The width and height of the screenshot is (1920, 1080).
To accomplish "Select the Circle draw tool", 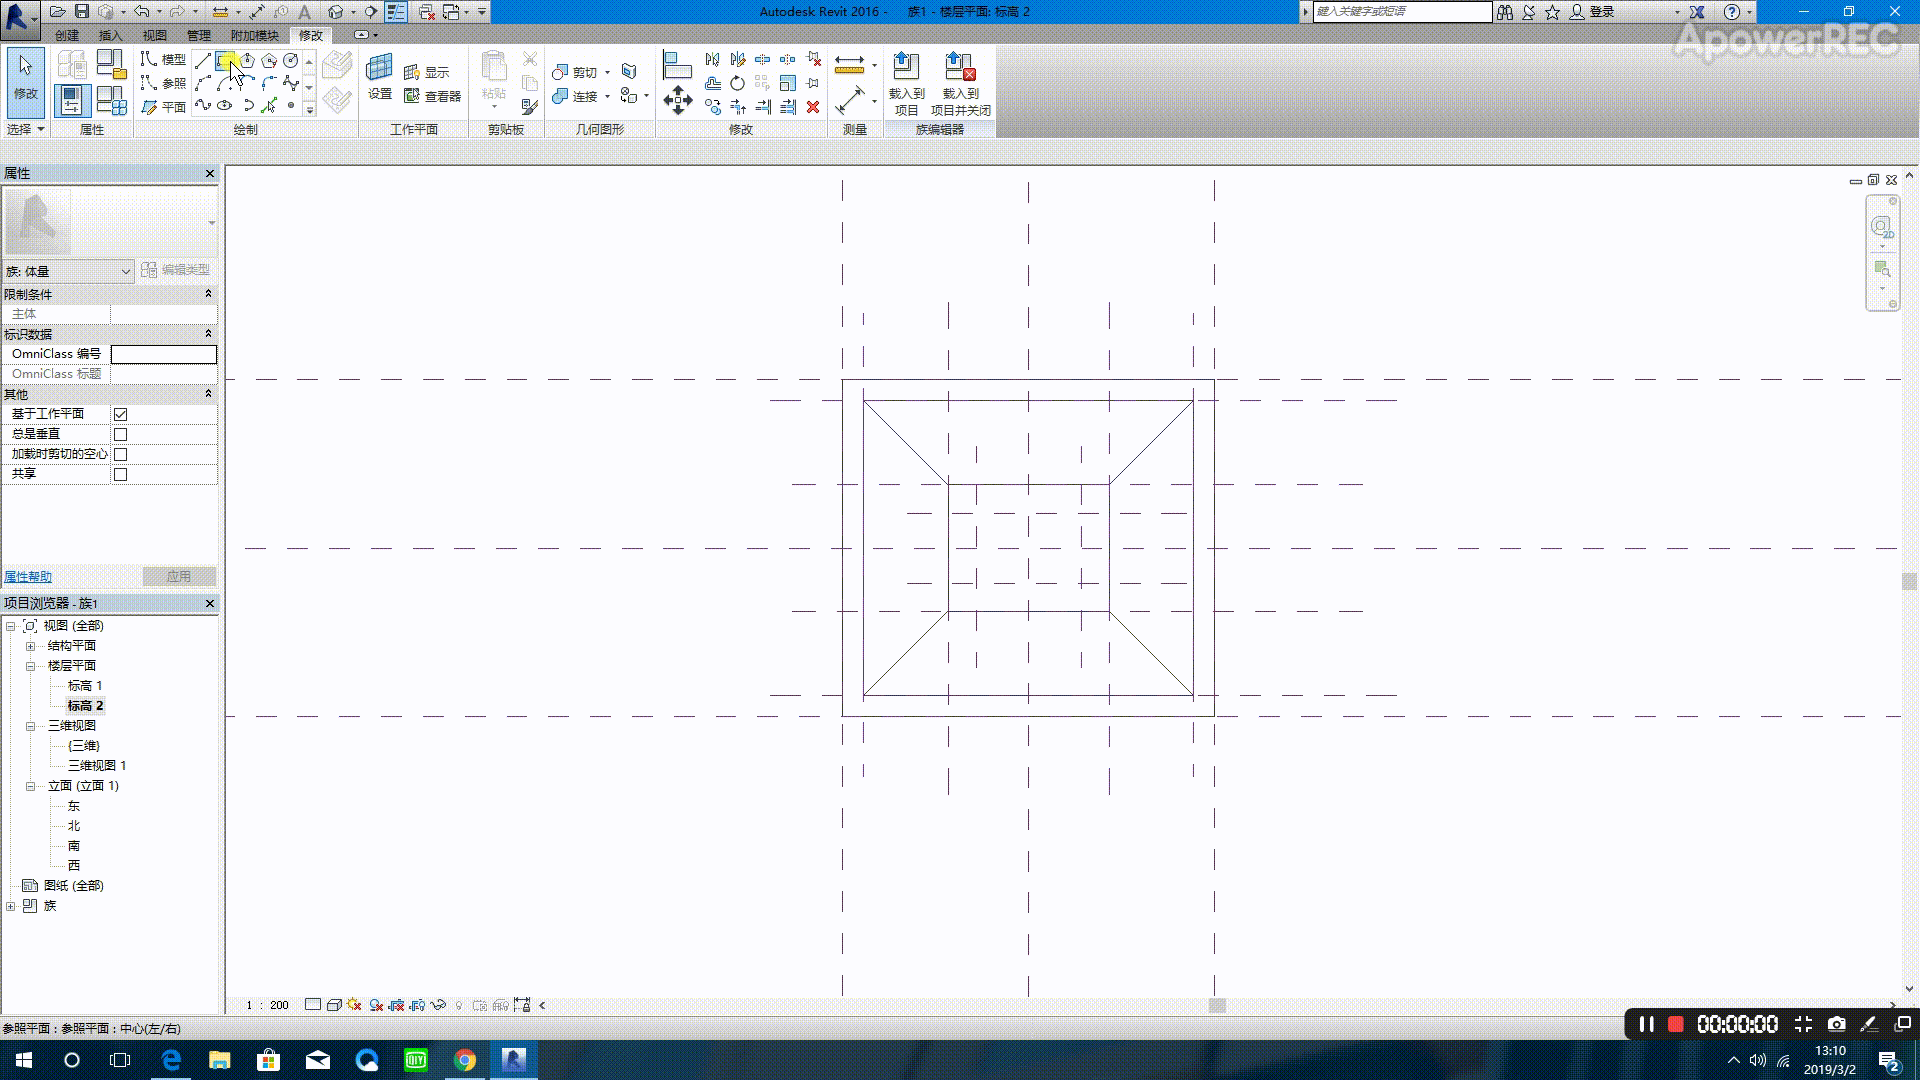I will click(290, 61).
